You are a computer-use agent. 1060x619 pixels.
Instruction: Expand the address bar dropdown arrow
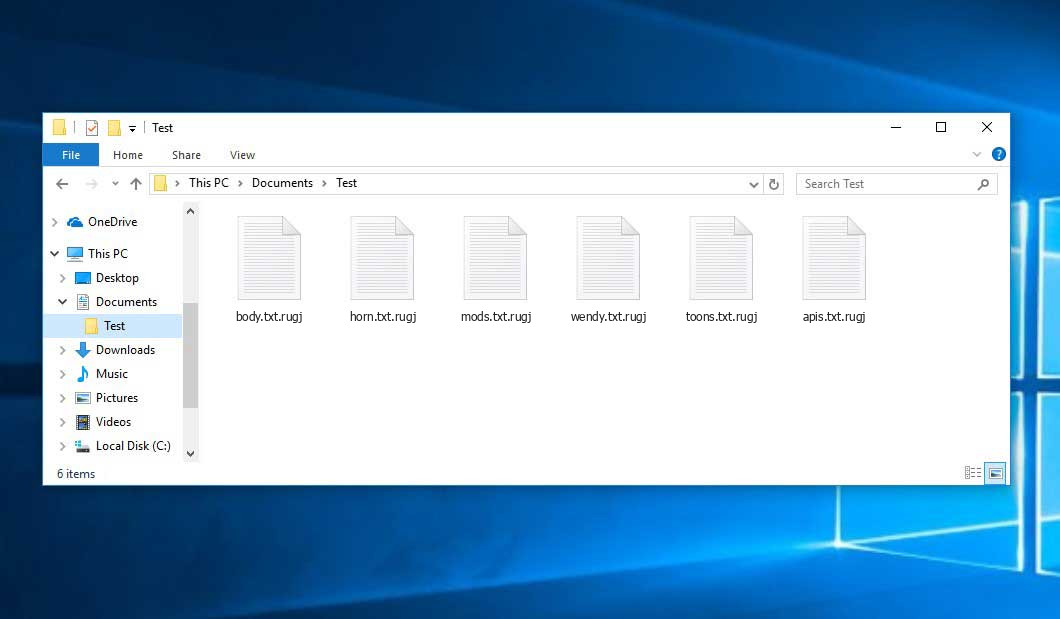coord(753,183)
